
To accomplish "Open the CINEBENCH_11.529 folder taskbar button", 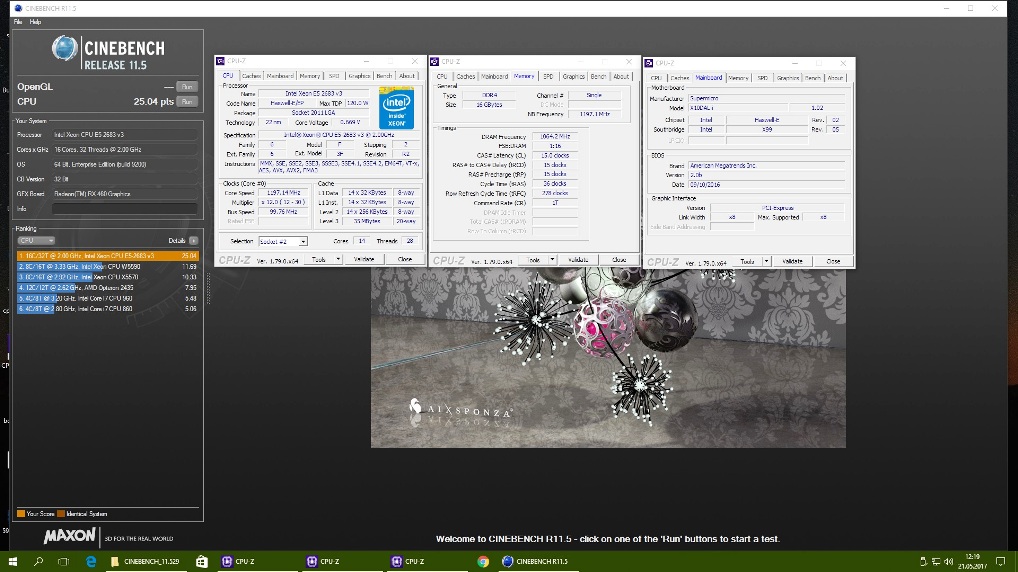I will [x=145, y=562].
